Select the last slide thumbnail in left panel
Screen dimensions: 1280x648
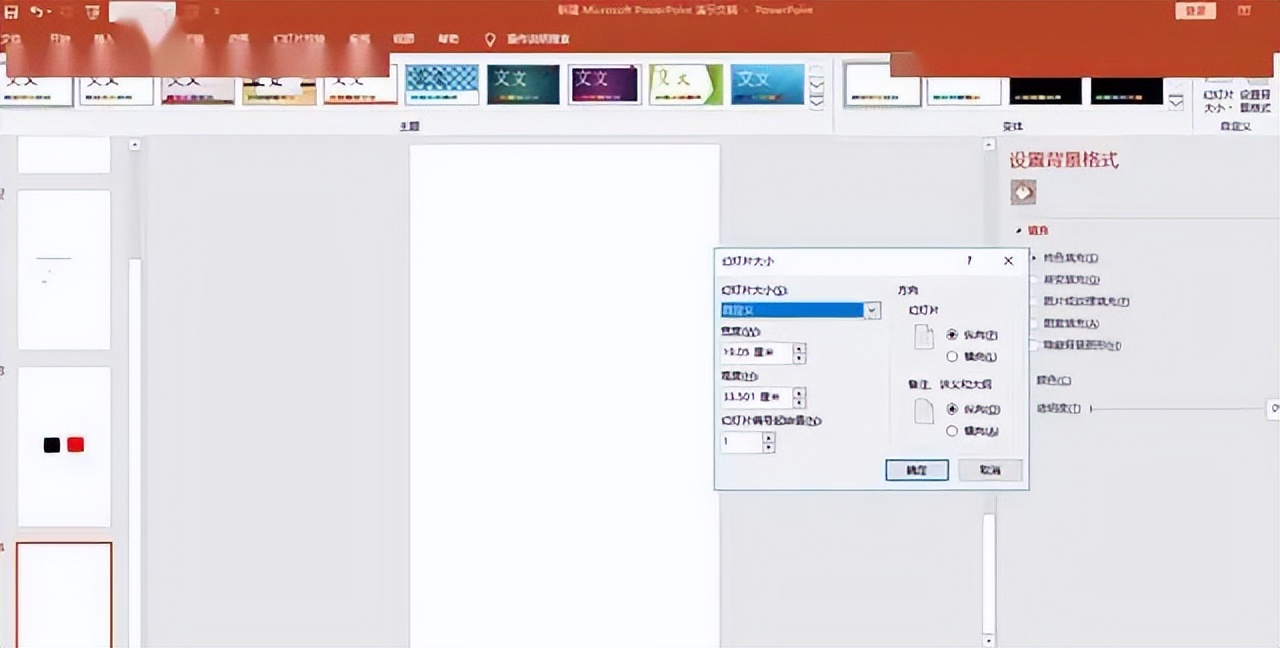(64, 595)
